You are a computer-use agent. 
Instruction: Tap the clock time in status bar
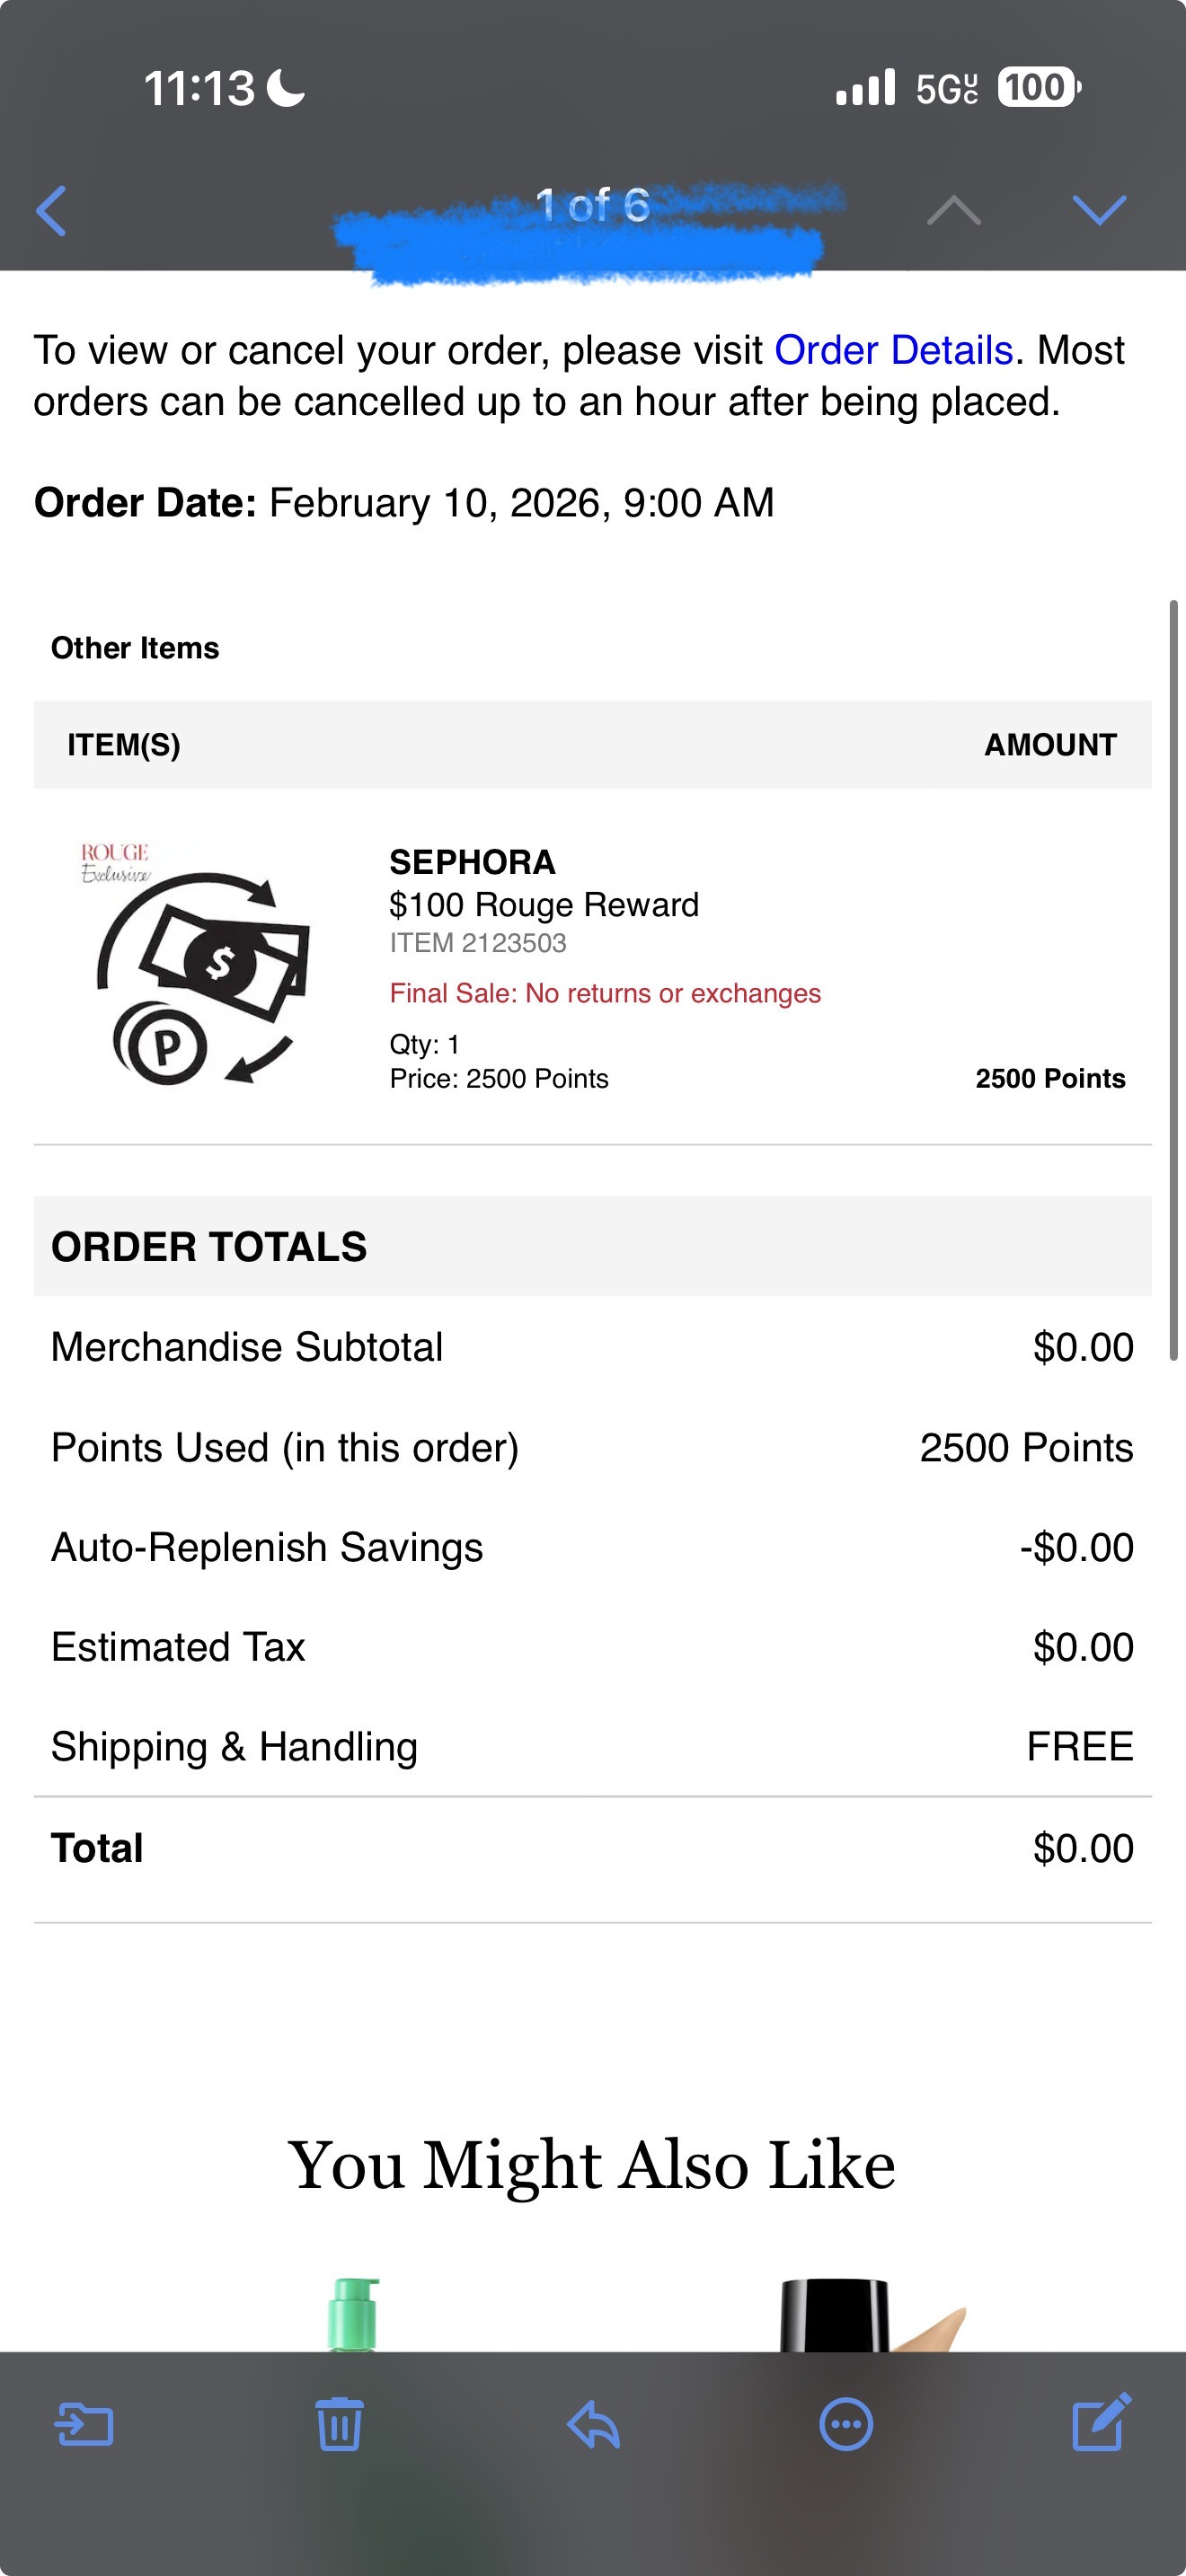coord(199,88)
